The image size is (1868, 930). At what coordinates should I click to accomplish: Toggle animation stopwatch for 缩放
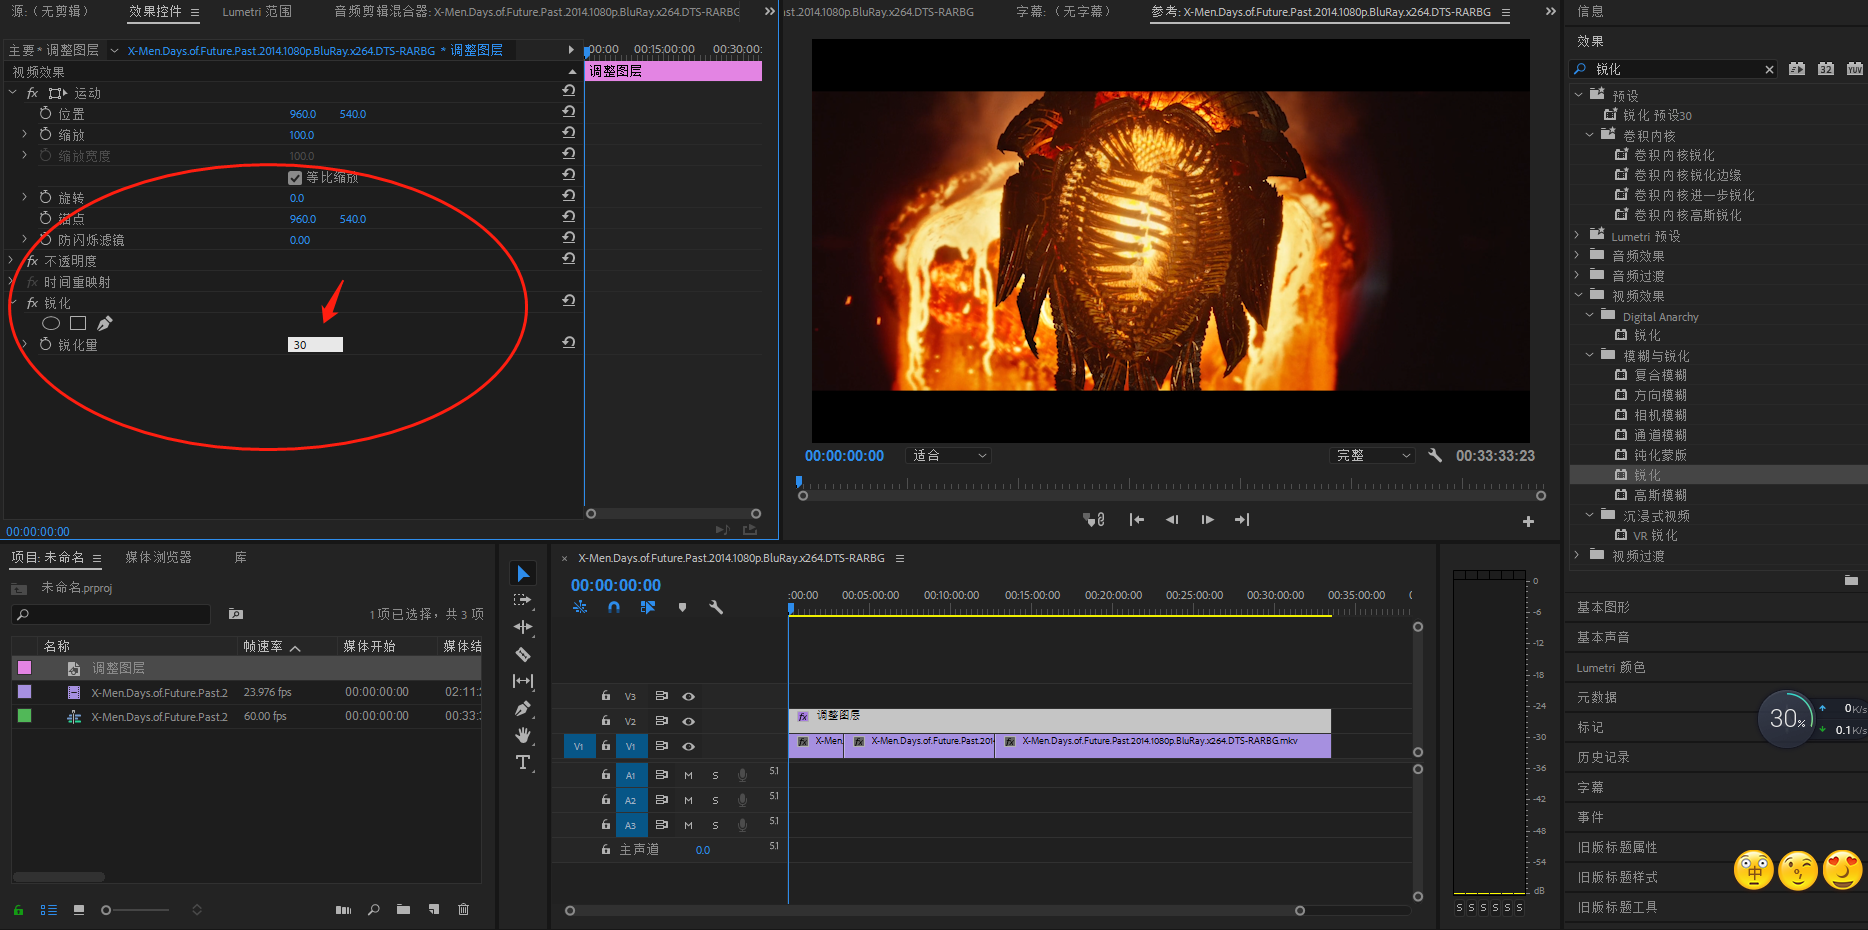pyautogui.click(x=45, y=134)
